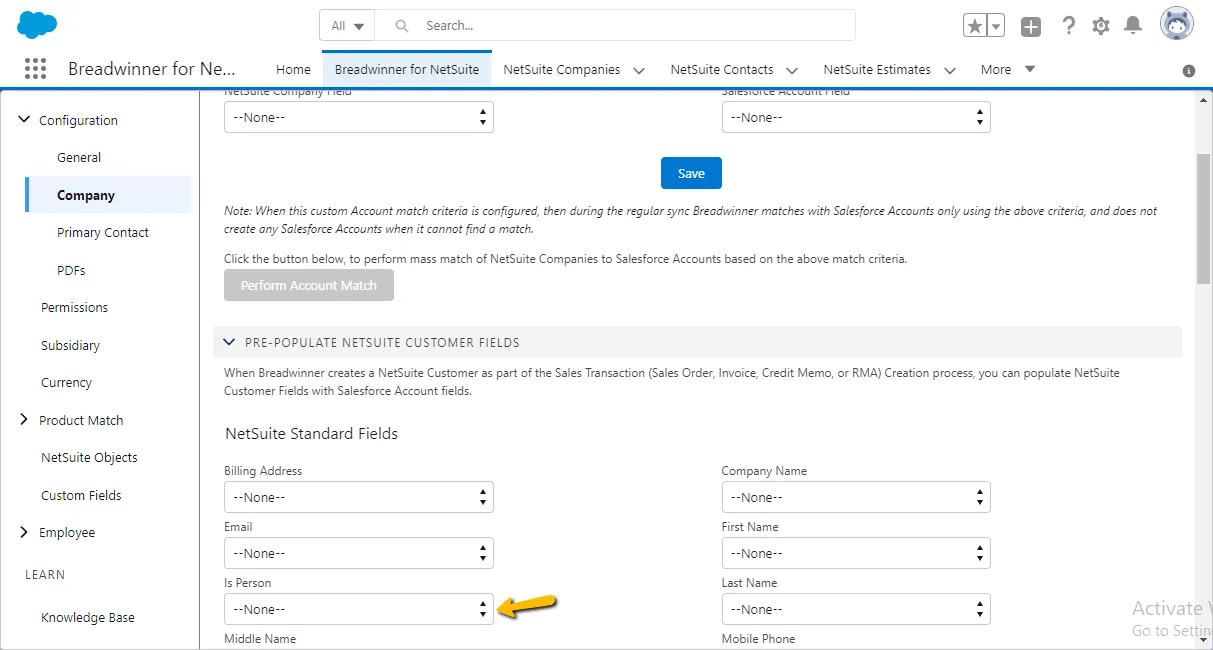Expand the NetSuite Estimates tab chevron

[x=950, y=70]
